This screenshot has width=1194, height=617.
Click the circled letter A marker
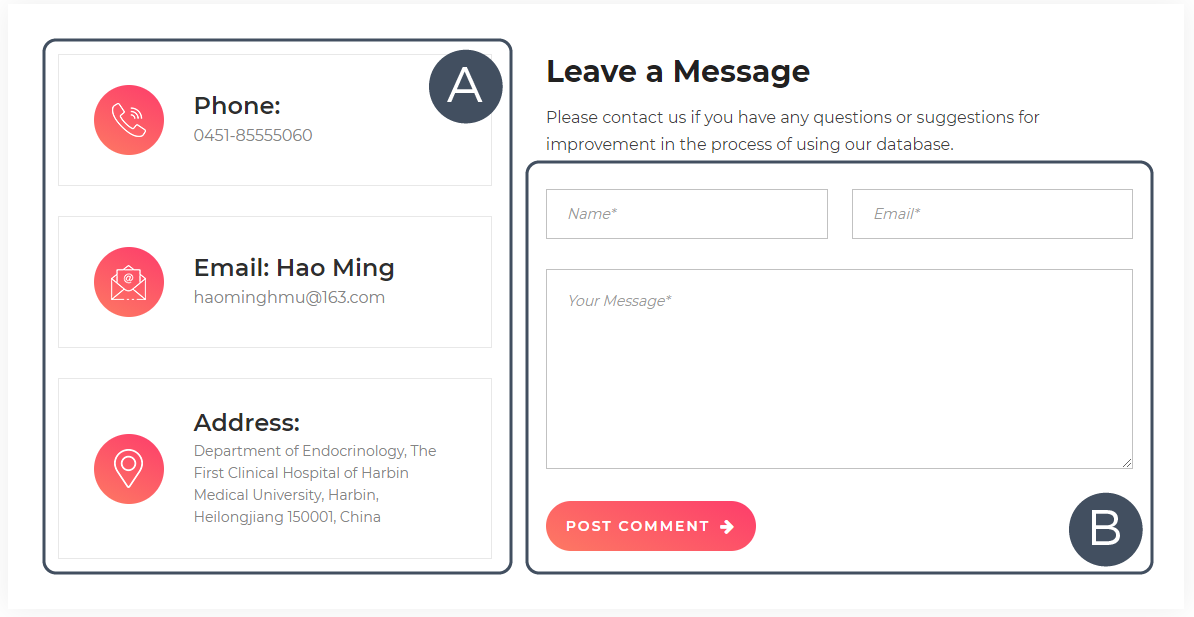465,86
